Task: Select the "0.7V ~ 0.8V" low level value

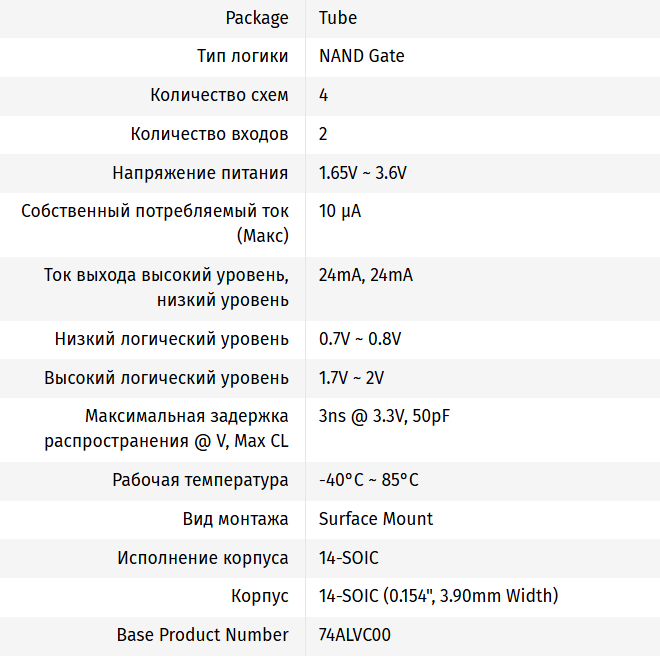Action: [x=360, y=339]
